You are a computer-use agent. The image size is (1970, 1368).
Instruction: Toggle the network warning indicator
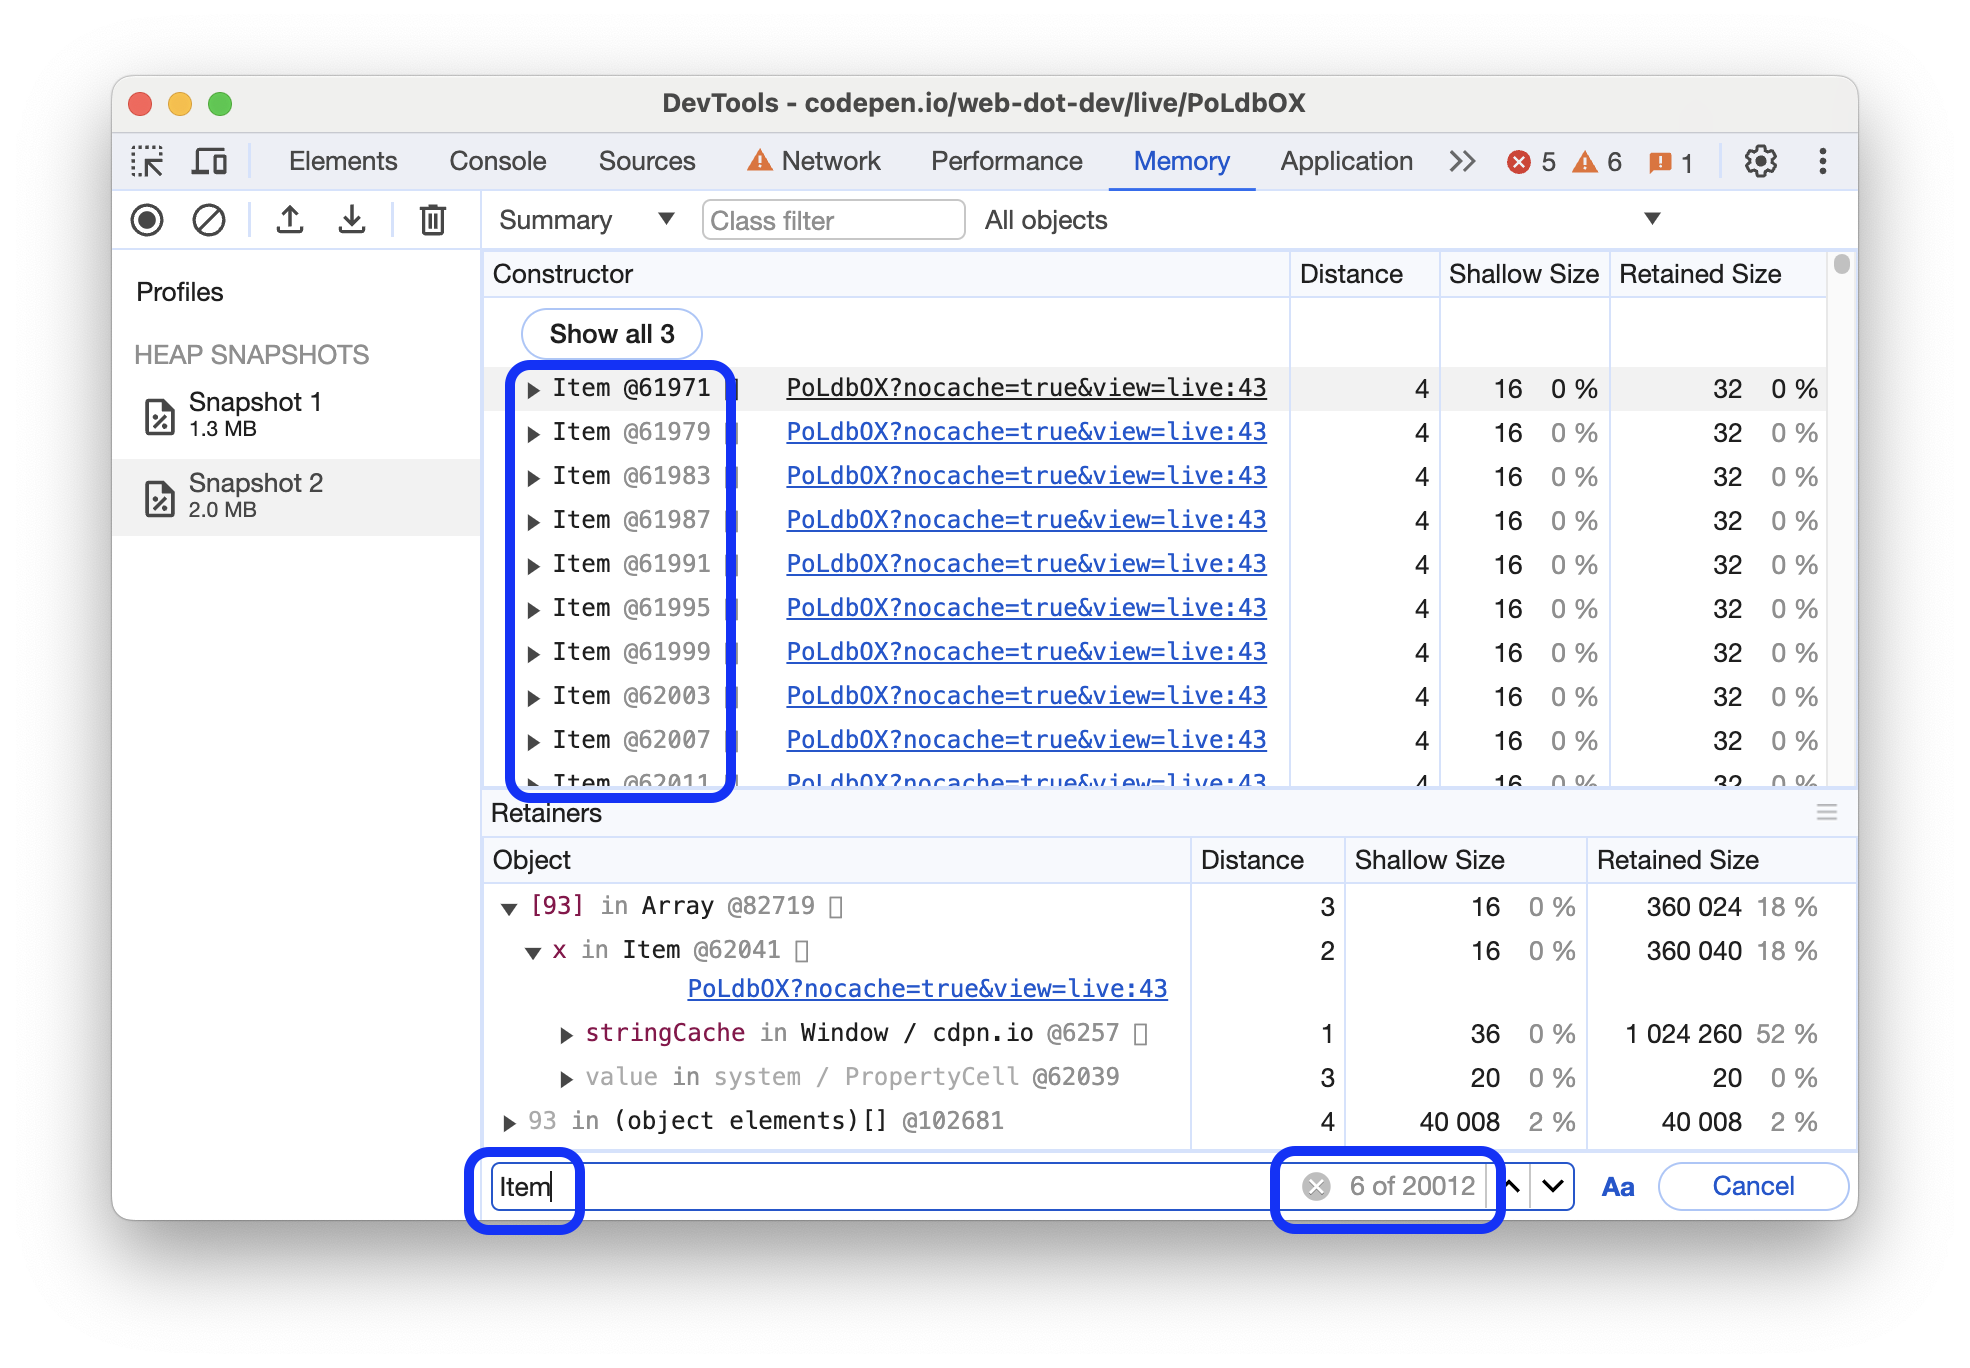(762, 162)
